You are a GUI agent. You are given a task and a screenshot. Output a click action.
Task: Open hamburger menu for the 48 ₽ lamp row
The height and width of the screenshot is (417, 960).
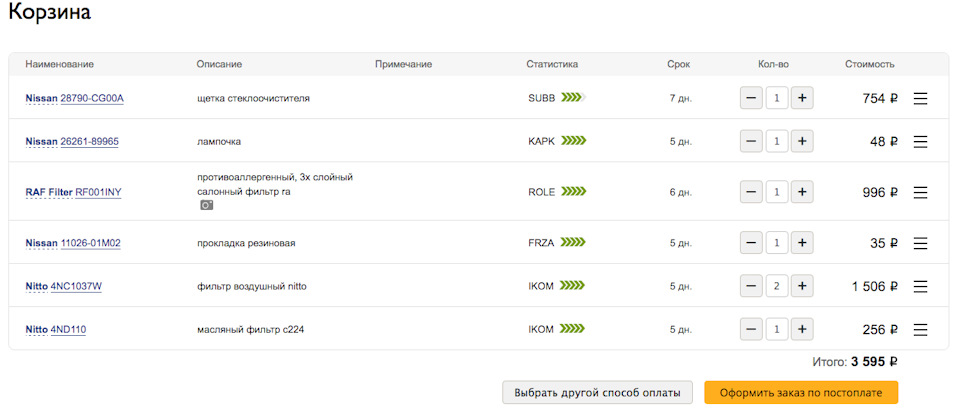point(921,141)
